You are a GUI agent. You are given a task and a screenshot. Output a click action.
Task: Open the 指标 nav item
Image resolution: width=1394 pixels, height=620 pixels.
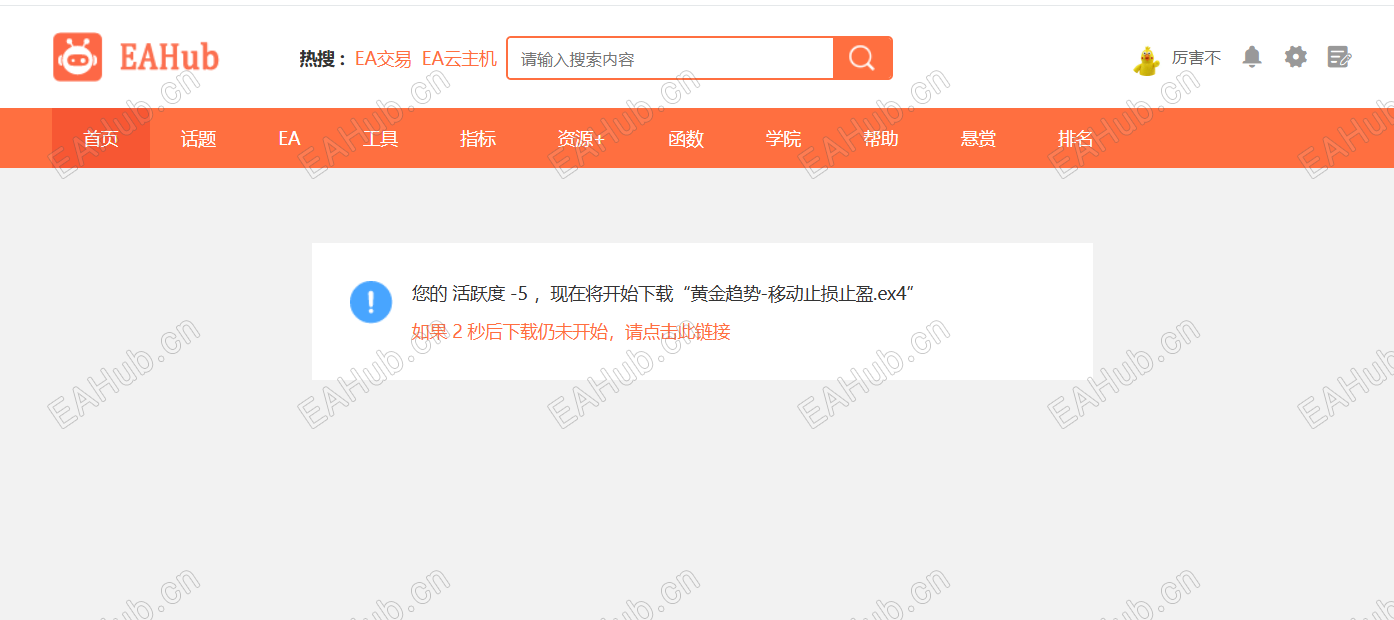478,139
